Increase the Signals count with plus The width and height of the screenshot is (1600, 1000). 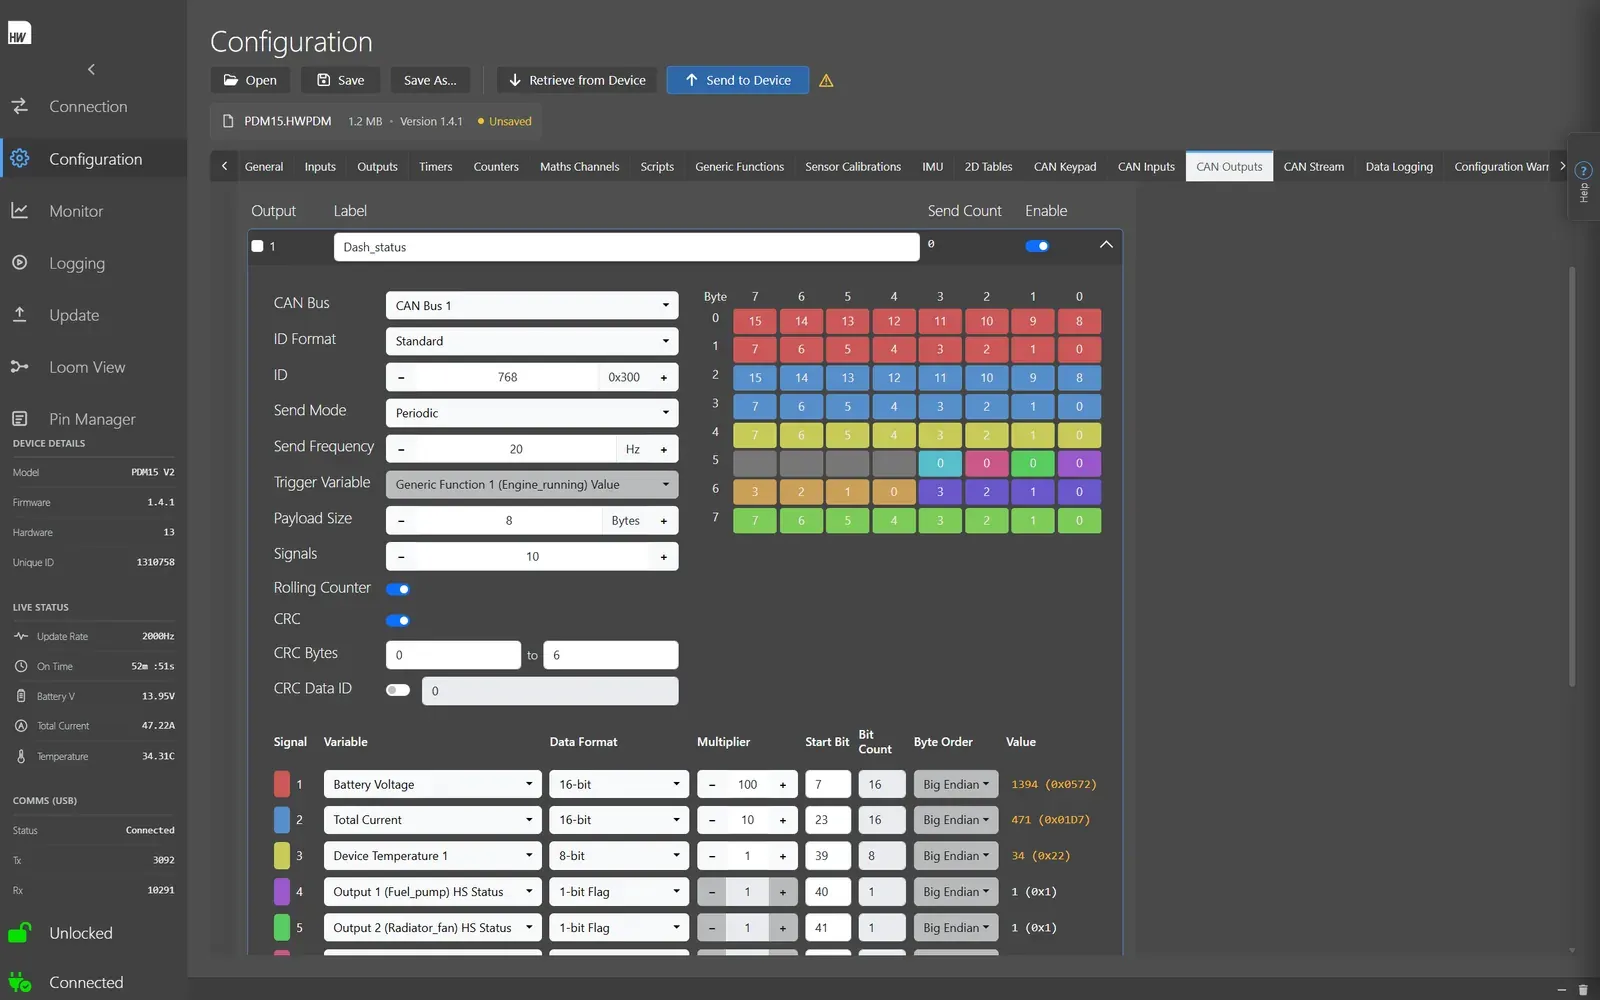(663, 557)
